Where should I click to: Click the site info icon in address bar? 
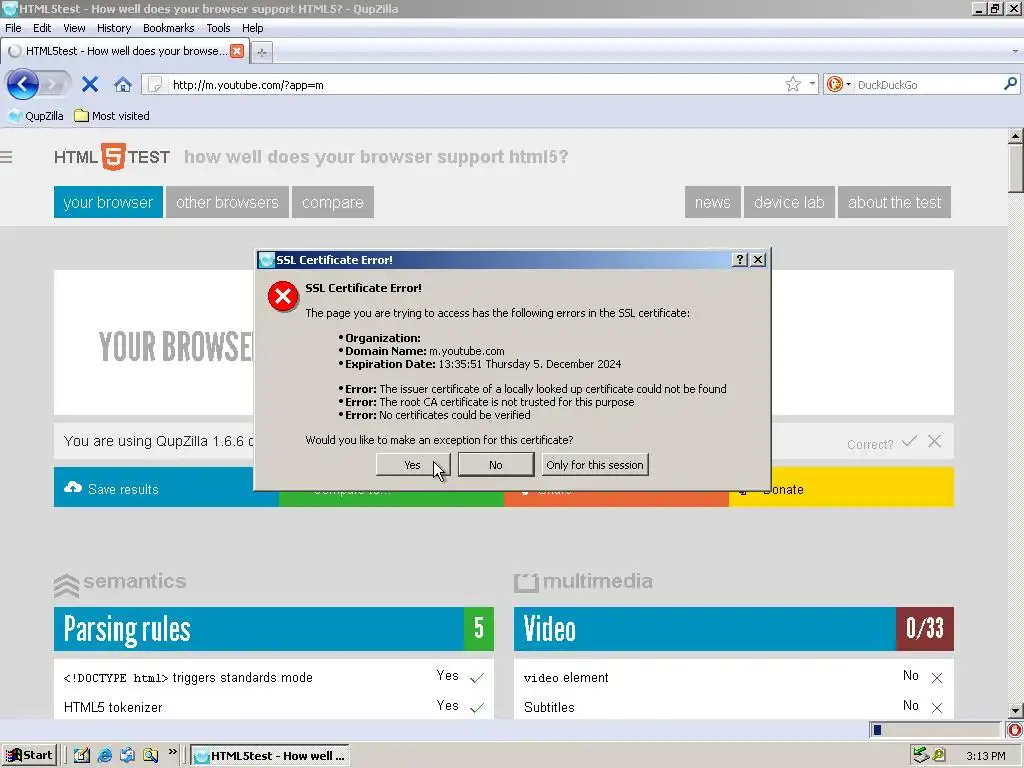[x=155, y=84]
